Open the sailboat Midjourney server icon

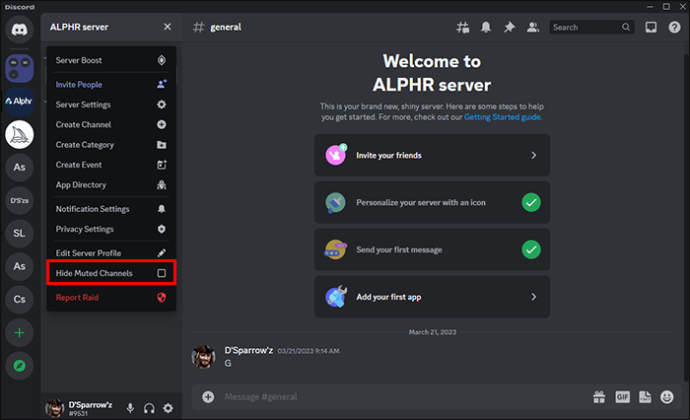point(19,134)
